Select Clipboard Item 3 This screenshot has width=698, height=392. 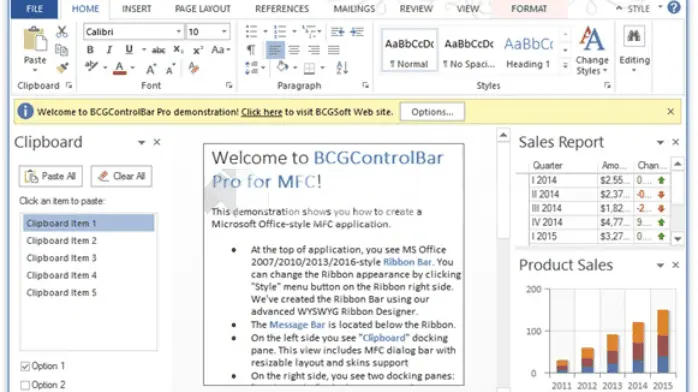[88, 258]
